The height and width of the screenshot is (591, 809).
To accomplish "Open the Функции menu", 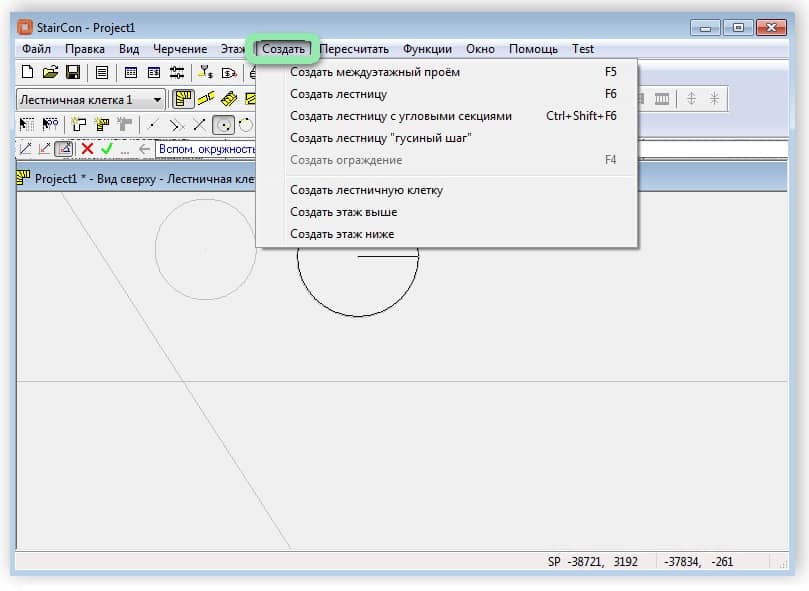I will (x=427, y=48).
